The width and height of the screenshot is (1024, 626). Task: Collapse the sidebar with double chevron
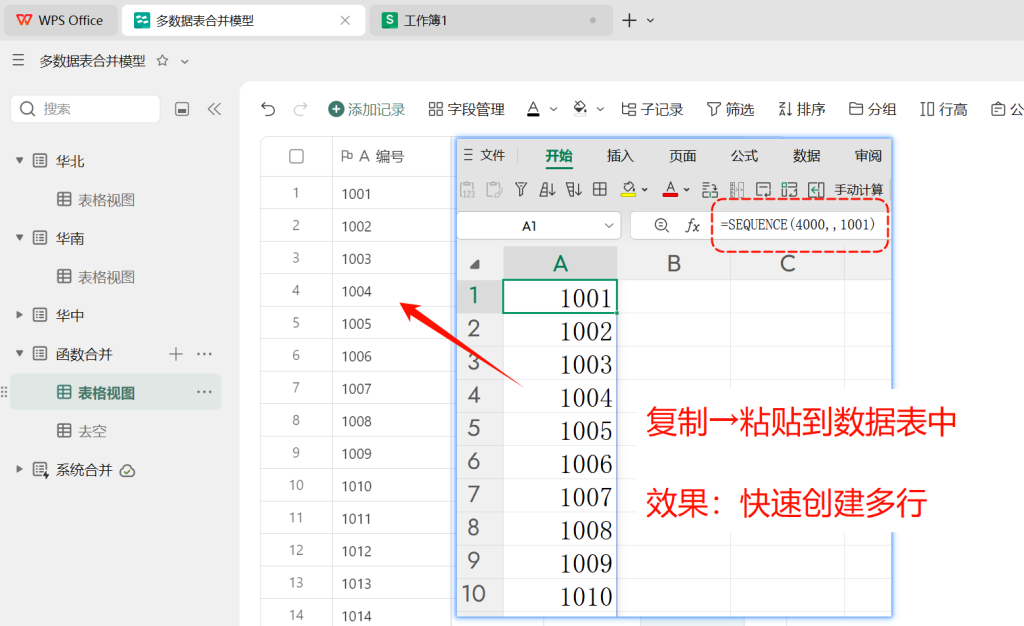click(214, 109)
